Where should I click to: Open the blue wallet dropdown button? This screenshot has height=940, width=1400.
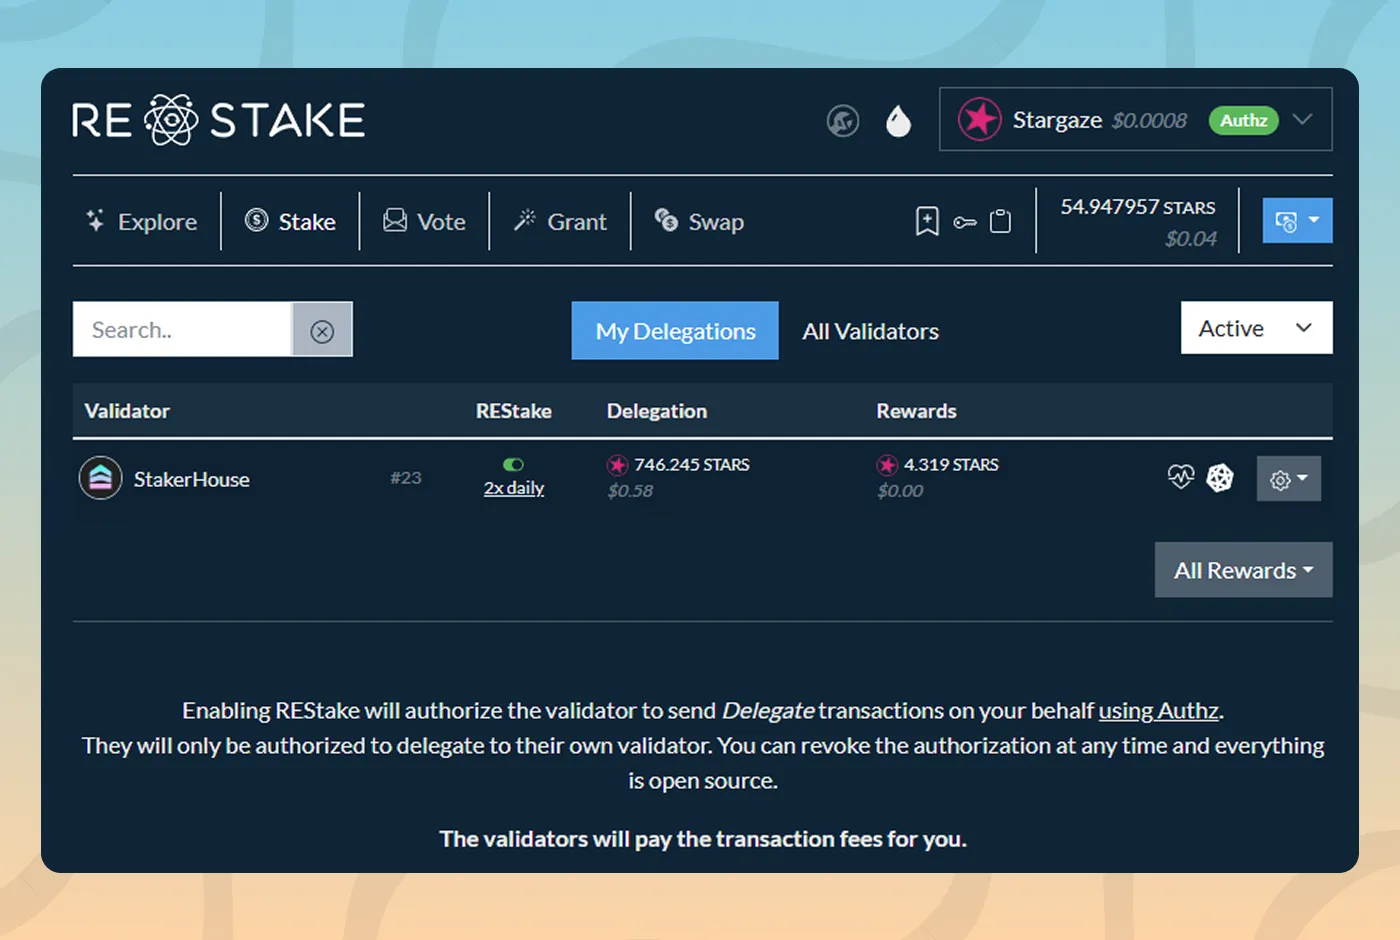(1297, 221)
